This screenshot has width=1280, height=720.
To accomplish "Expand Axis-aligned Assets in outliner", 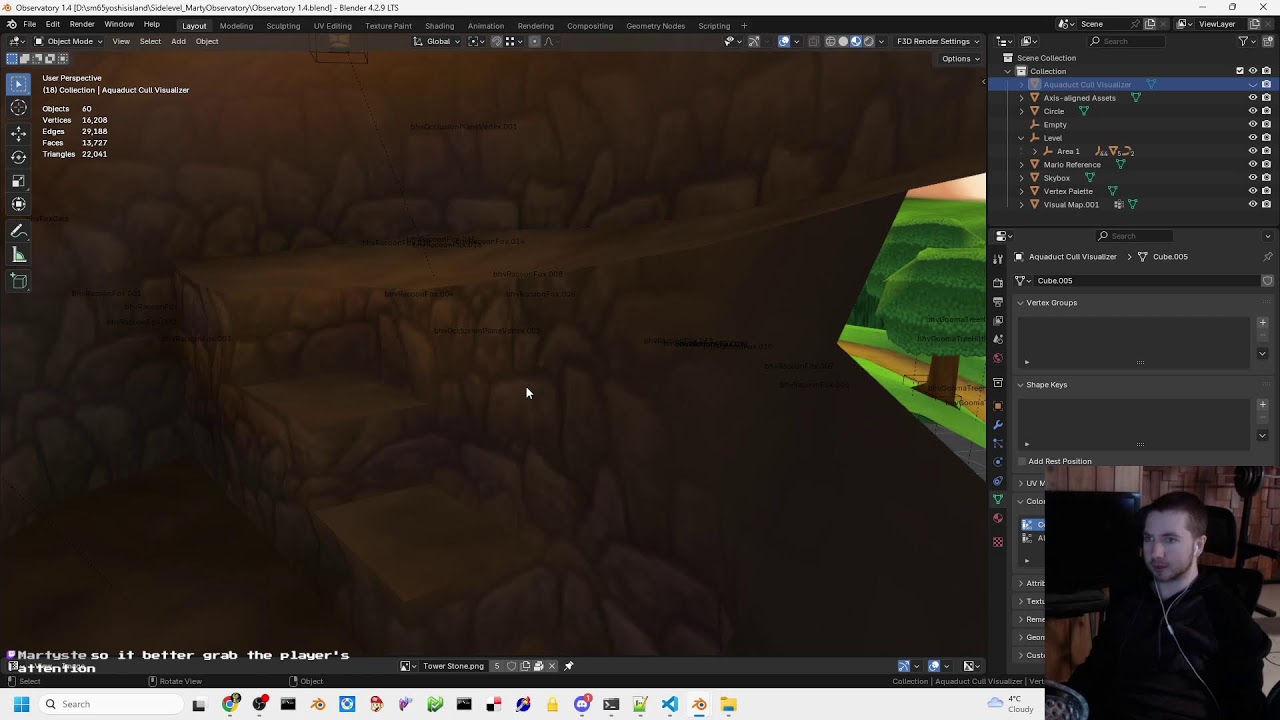I will tap(1021, 98).
